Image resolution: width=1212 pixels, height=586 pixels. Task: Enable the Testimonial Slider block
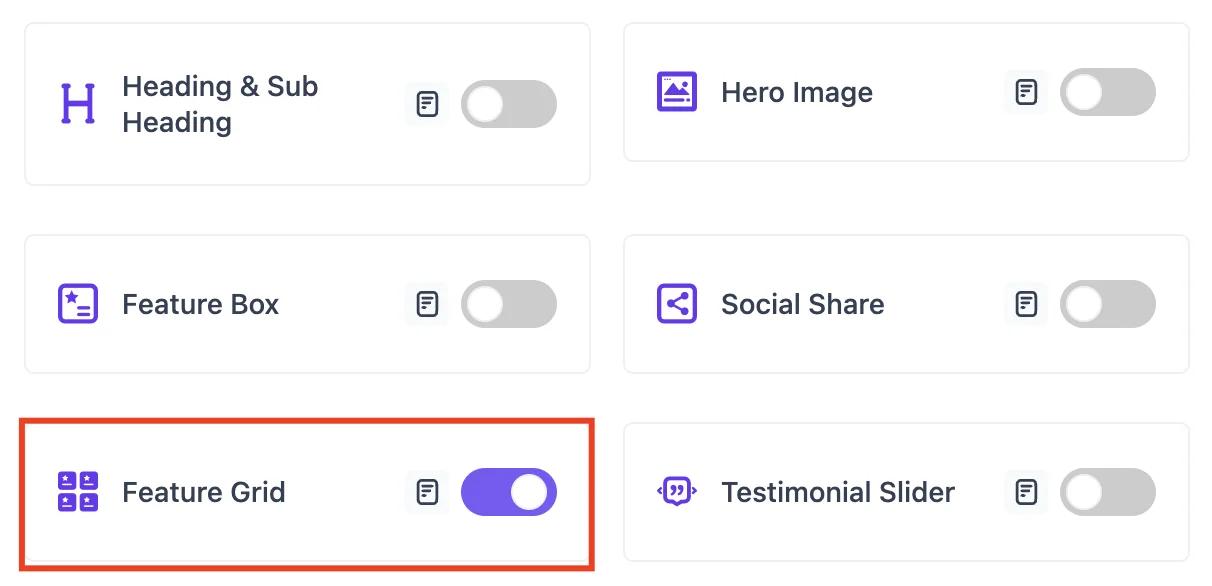pyautogui.click(x=1107, y=492)
